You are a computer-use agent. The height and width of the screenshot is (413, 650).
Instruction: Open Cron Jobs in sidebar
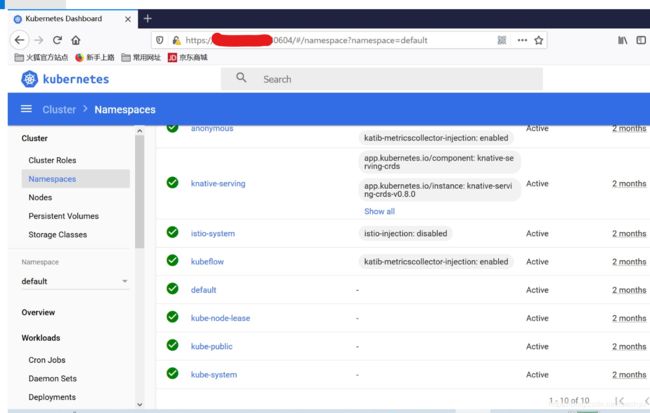click(x=47, y=360)
